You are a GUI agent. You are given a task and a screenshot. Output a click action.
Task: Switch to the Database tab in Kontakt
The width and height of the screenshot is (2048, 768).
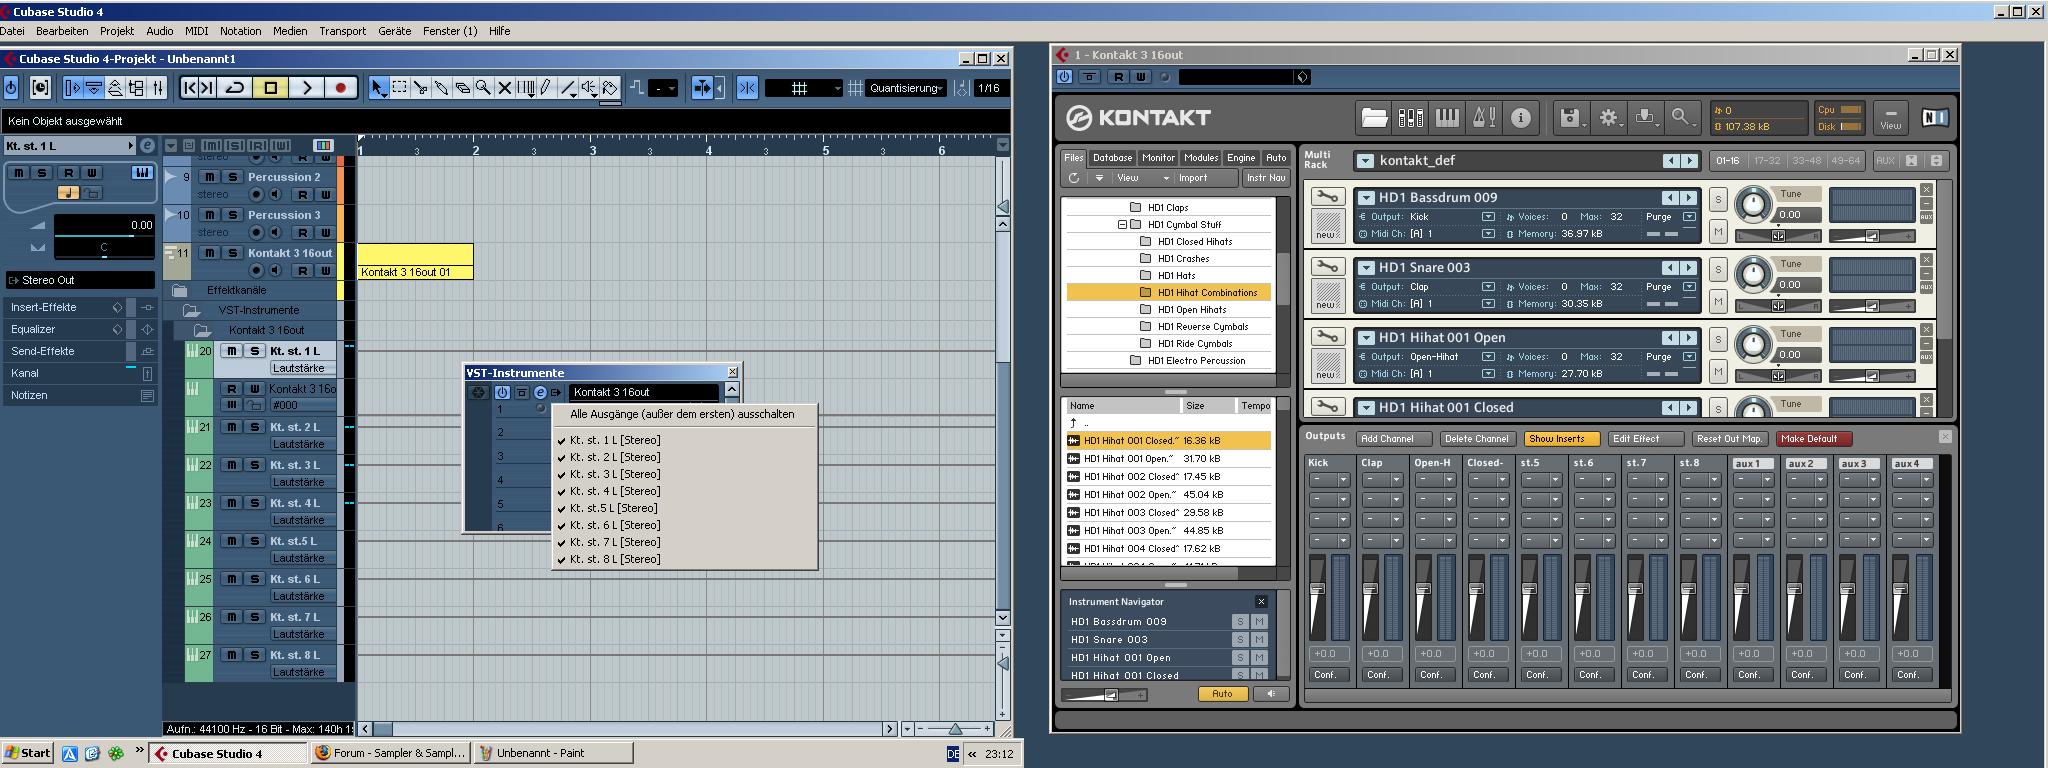point(1112,158)
